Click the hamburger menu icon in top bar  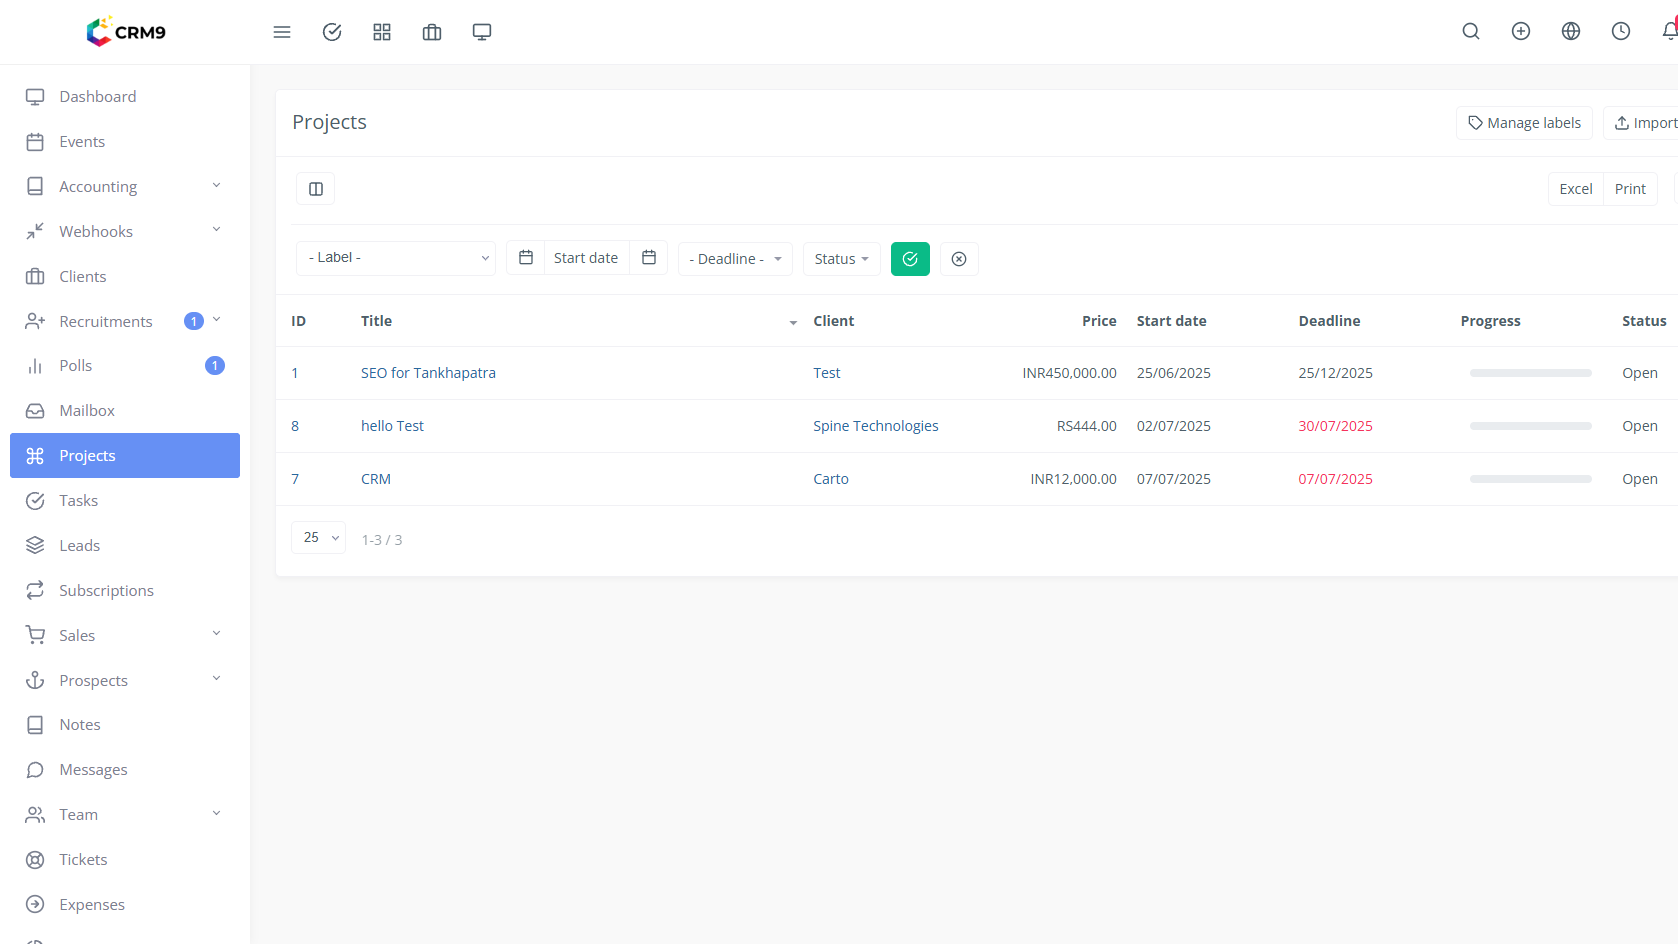[x=282, y=32]
